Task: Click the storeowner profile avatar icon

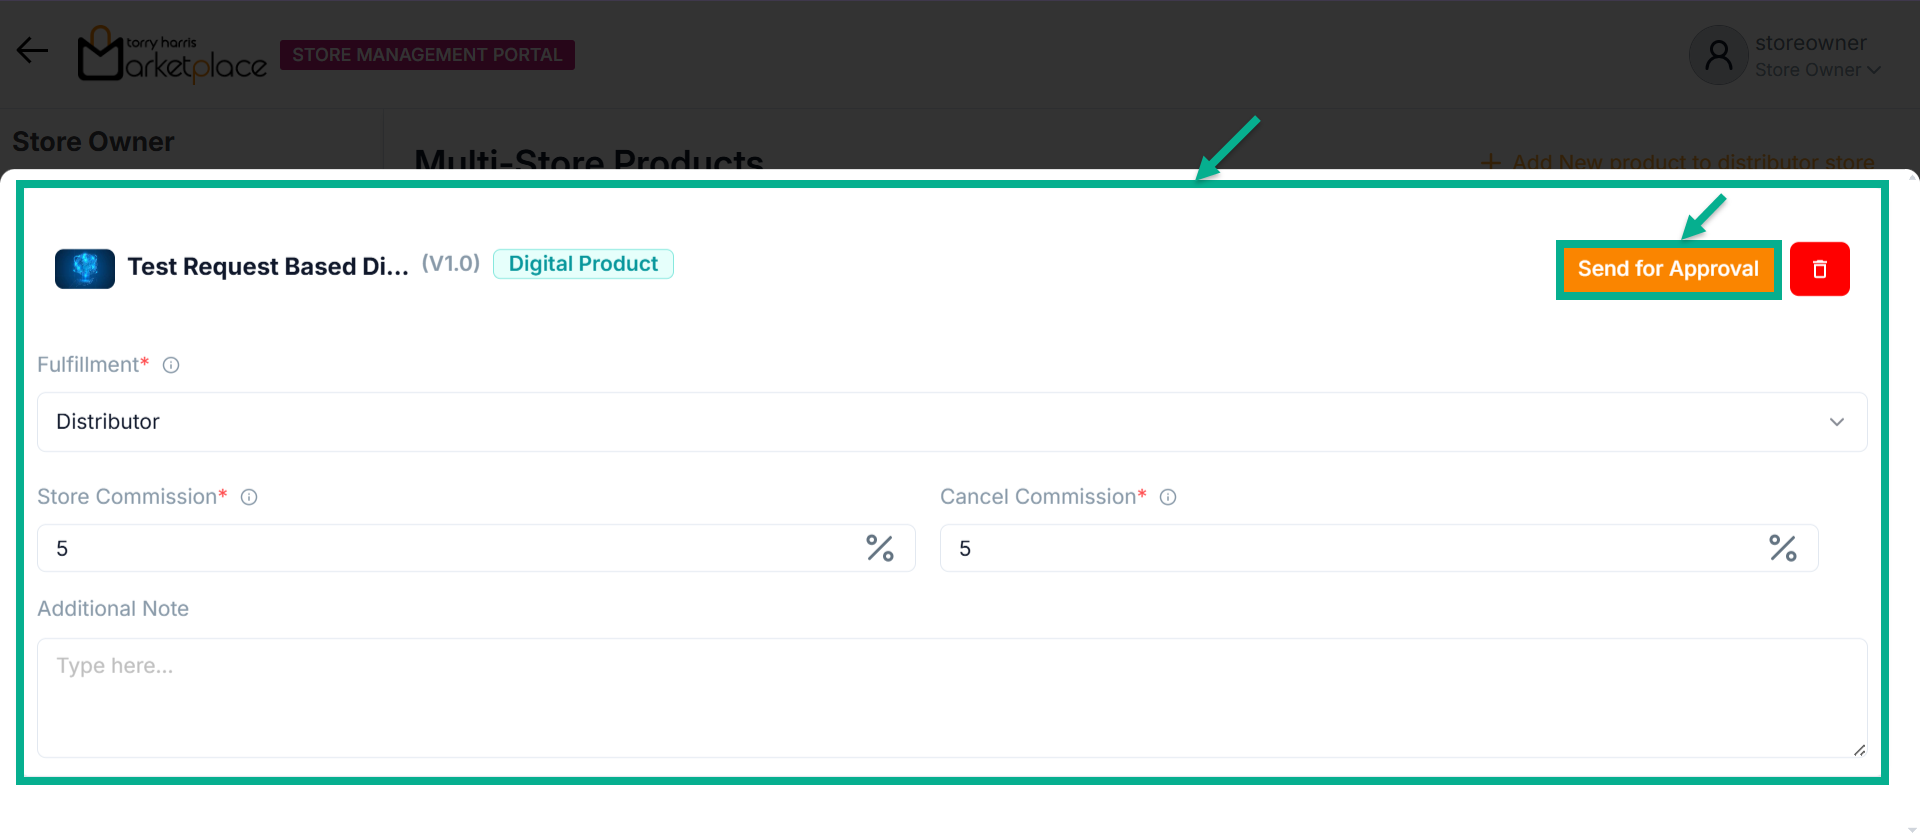Action: (x=1718, y=55)
